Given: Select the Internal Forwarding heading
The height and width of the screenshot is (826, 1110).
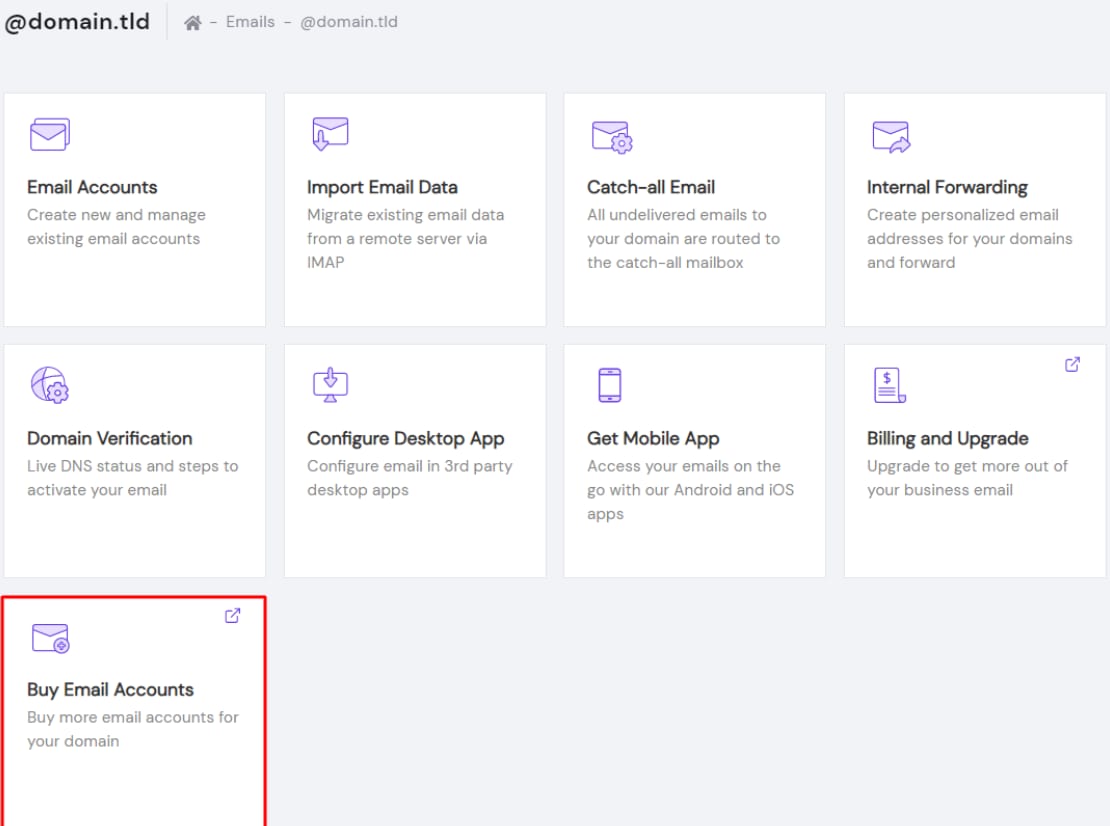Looking at the screenshot, I should coord(947,187).
